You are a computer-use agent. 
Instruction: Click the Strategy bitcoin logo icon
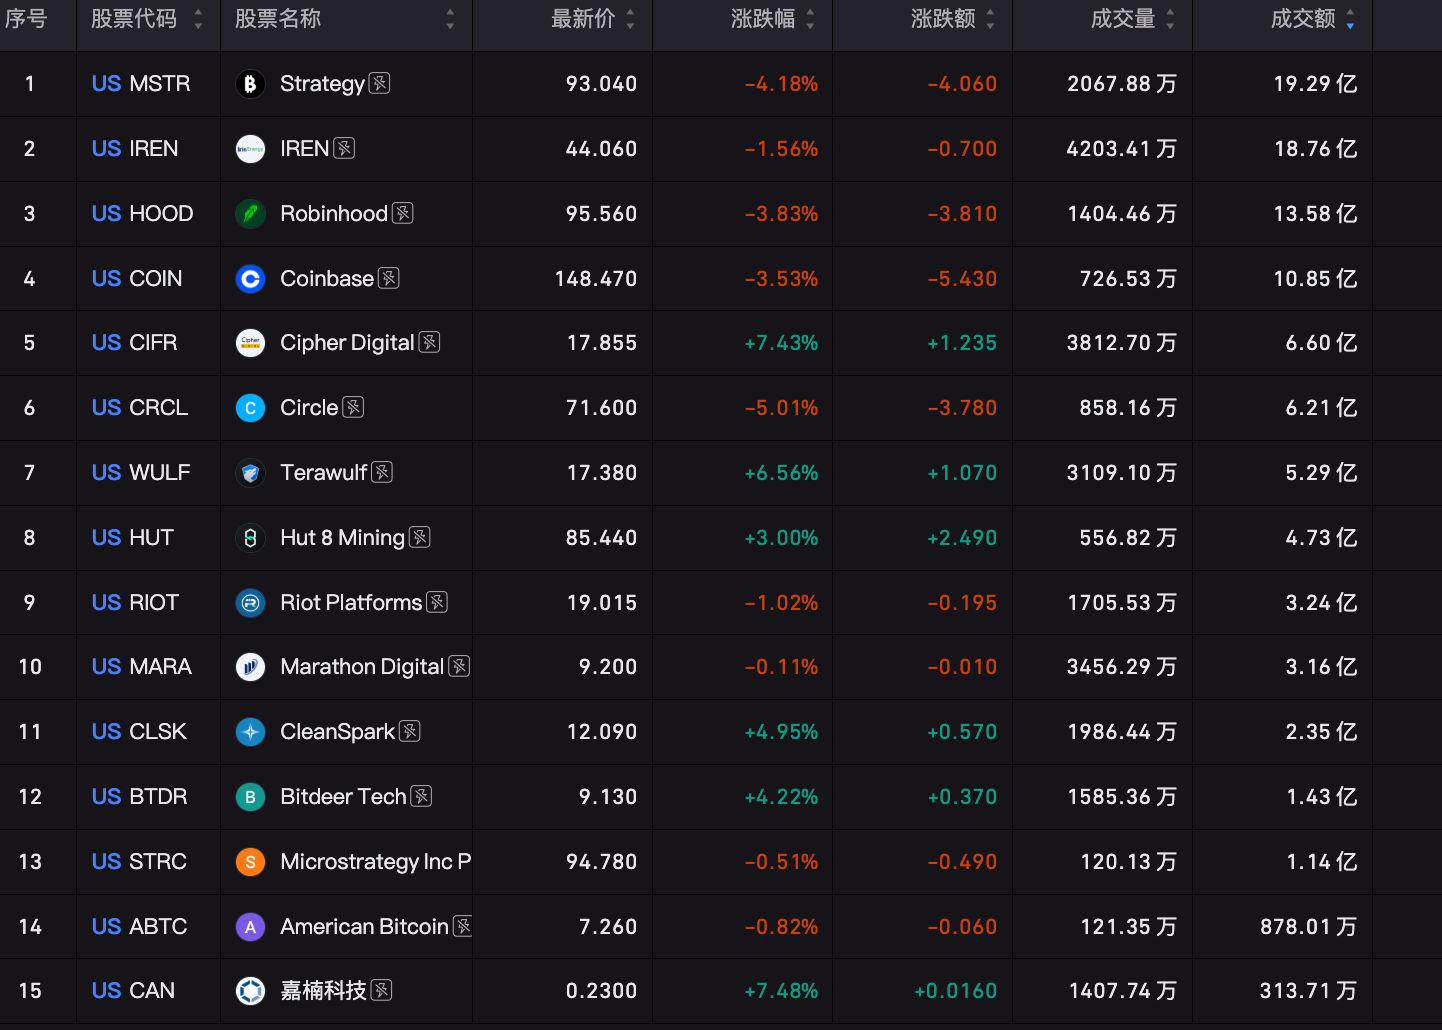250,84
